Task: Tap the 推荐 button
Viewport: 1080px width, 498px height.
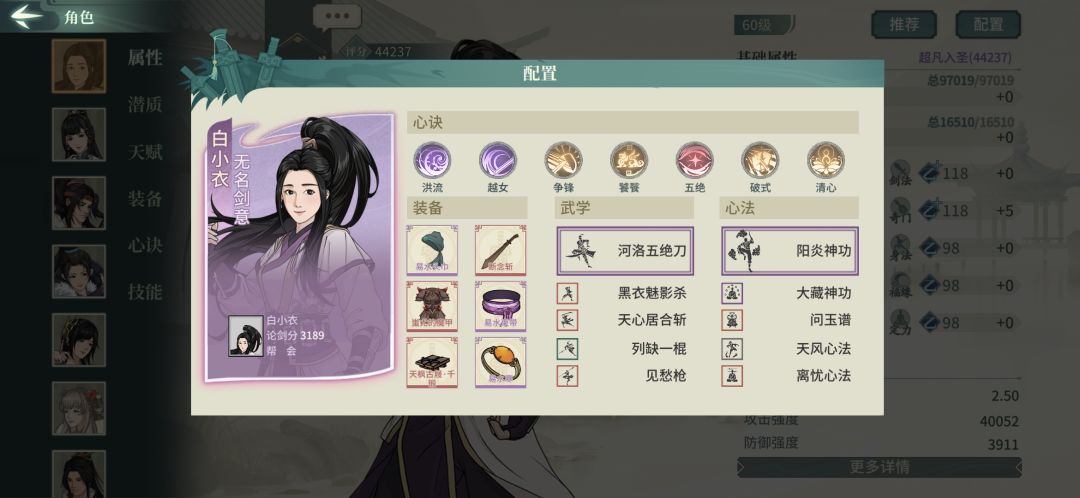Action: click(x=904, y=25)
